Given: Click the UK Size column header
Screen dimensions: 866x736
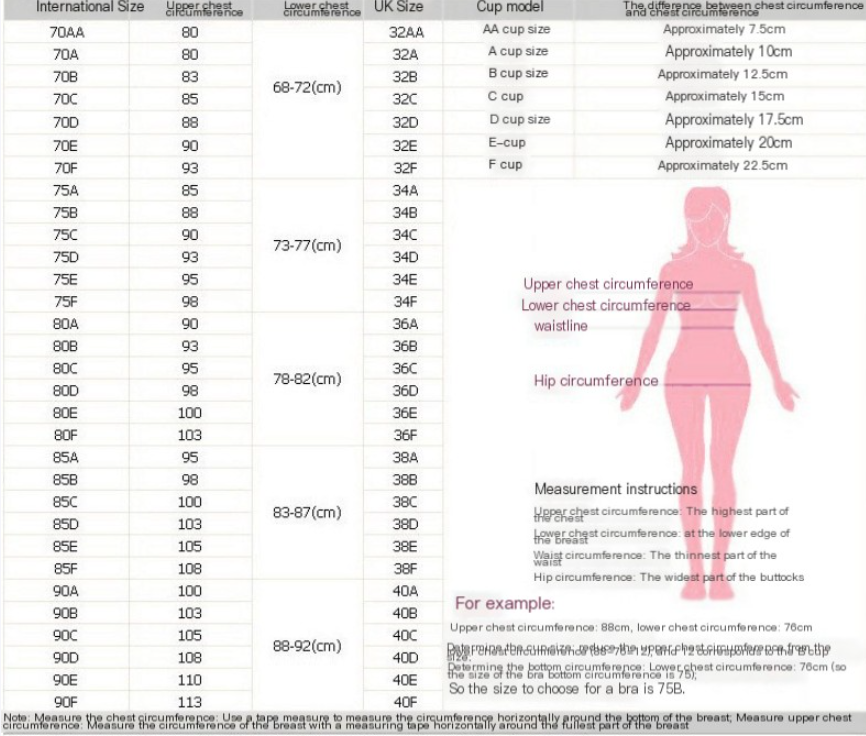Looking at the screenshot, I should (398, 8).
